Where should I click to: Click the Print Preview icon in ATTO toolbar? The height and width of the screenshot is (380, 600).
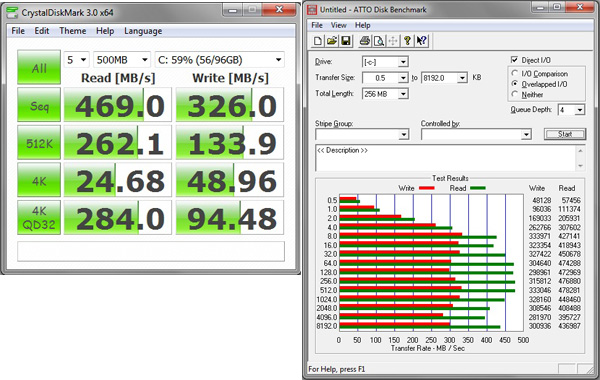[379, 41]
